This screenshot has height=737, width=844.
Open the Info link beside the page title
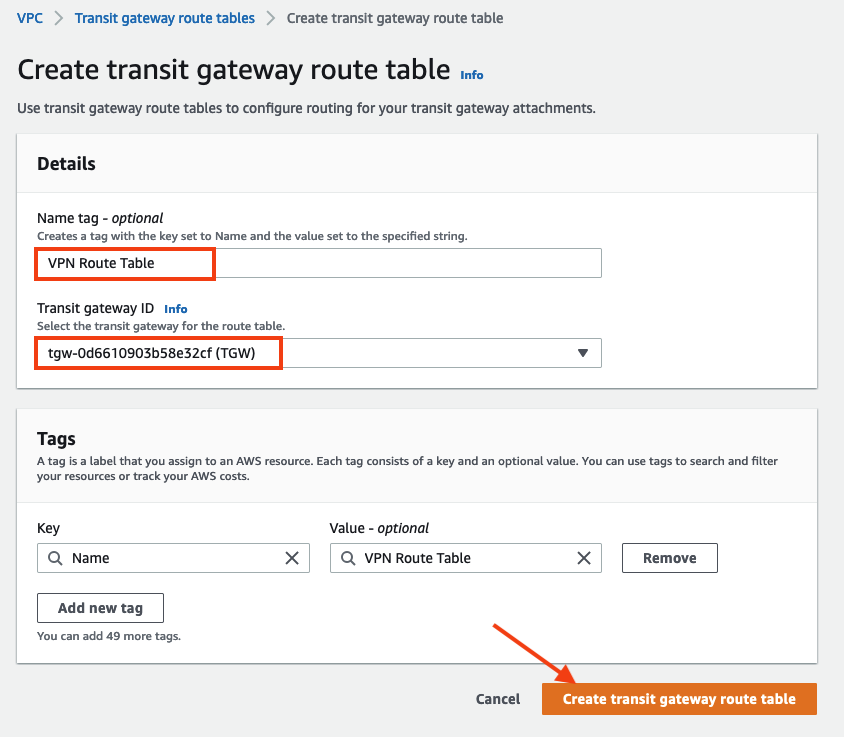click(x=472, y=75)
